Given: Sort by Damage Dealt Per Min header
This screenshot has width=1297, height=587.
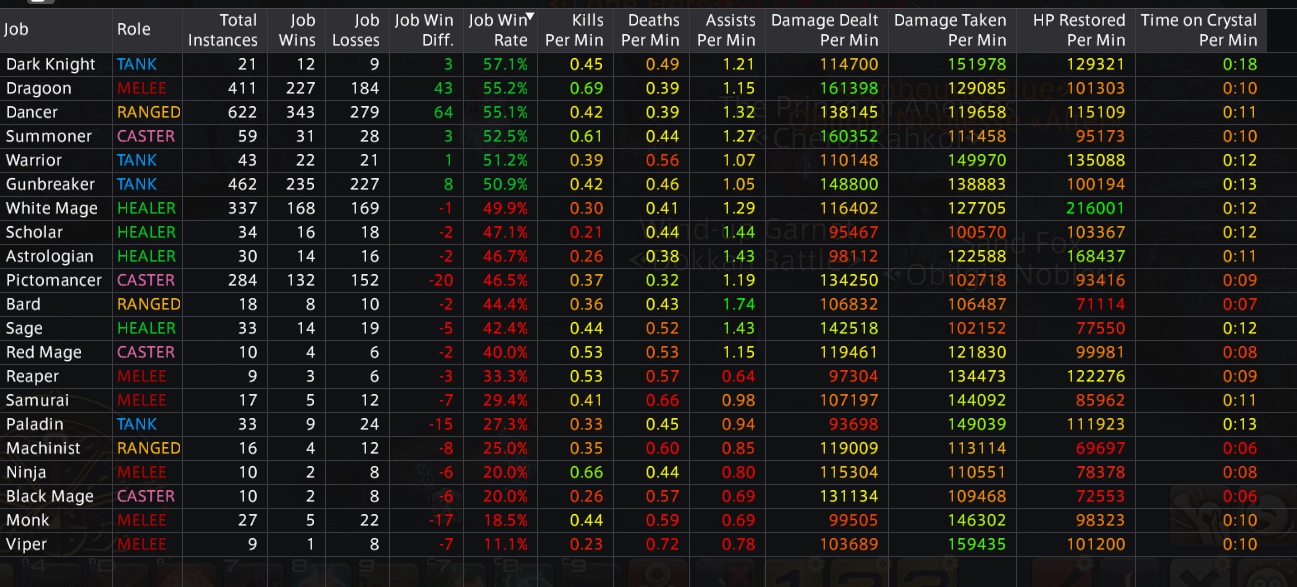Looking at the screenshot, I should 825,30.
